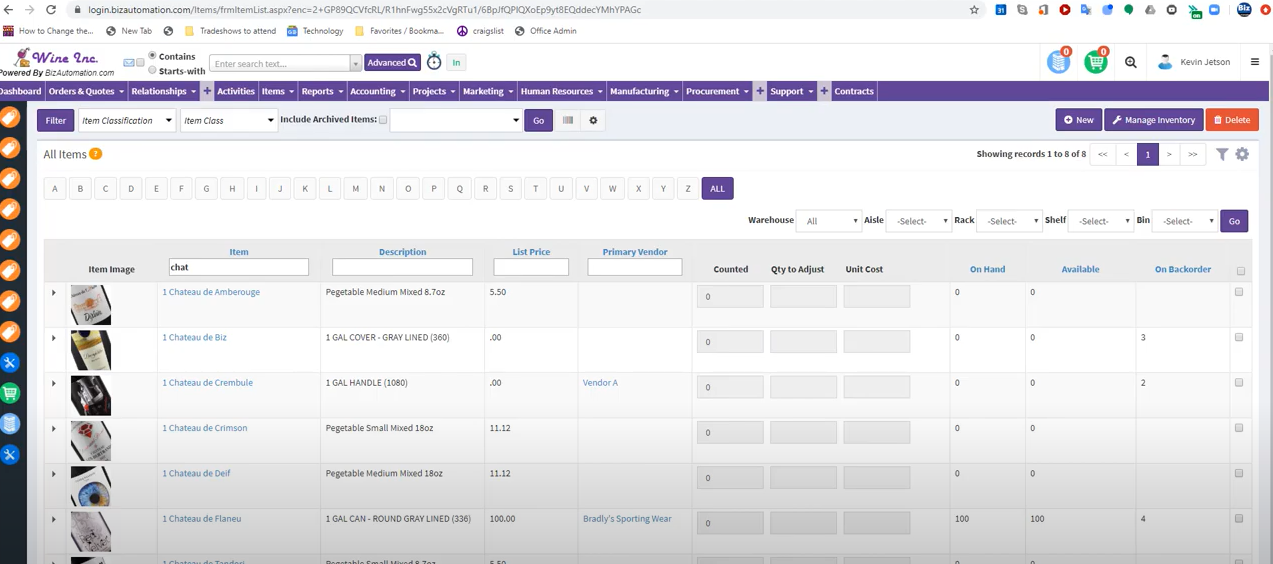Open the Bradly's Sporting Wear vendor link
1273x564 pixels.
627,519
